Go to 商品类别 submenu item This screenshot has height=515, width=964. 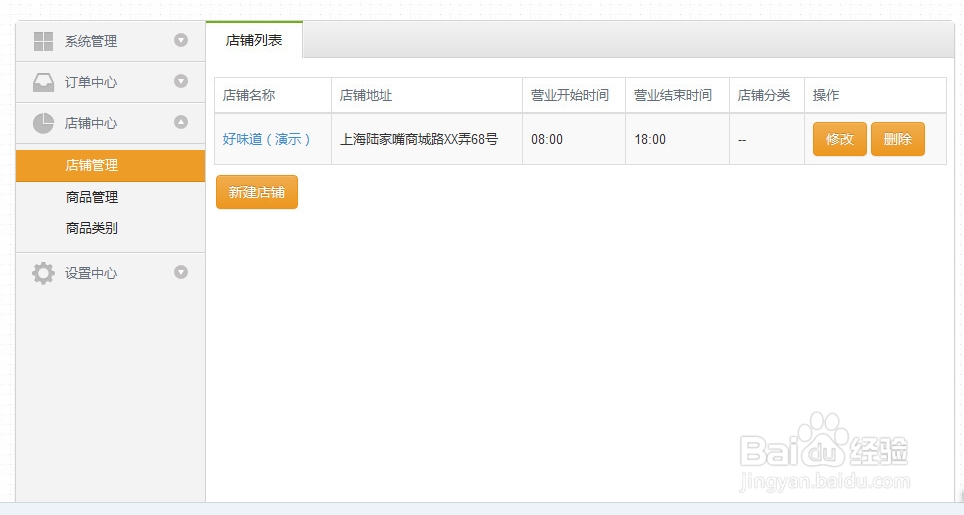[92, 228]
